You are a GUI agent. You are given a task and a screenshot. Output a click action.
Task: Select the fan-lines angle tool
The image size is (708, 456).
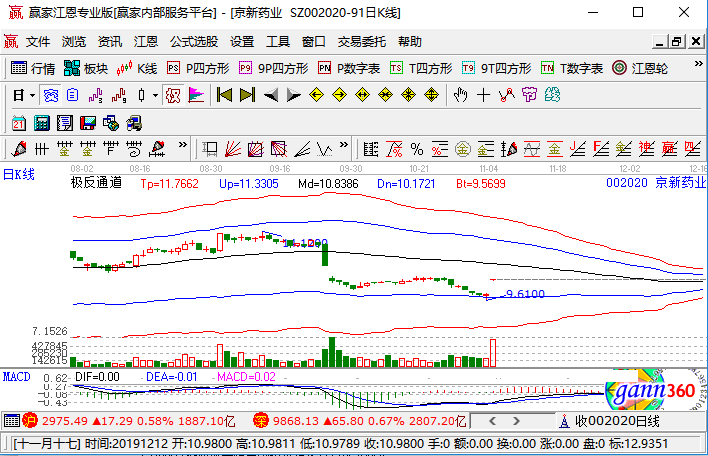(233, 149)
